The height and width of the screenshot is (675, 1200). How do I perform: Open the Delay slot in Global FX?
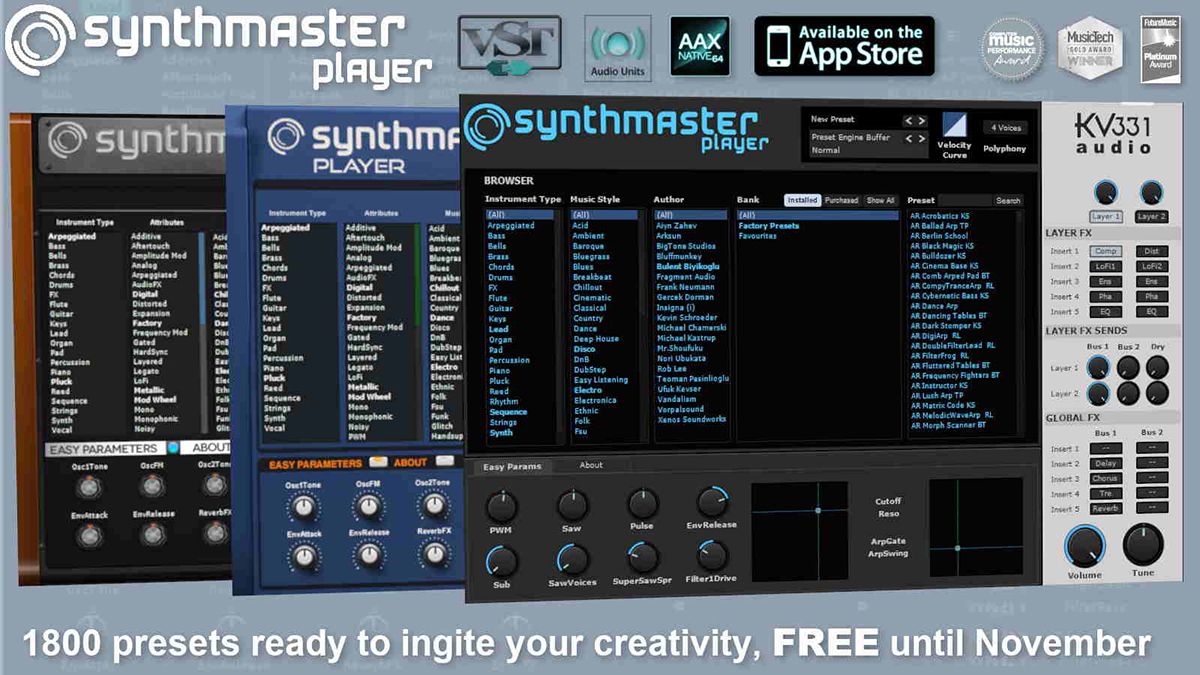(x=1105, y=463)
